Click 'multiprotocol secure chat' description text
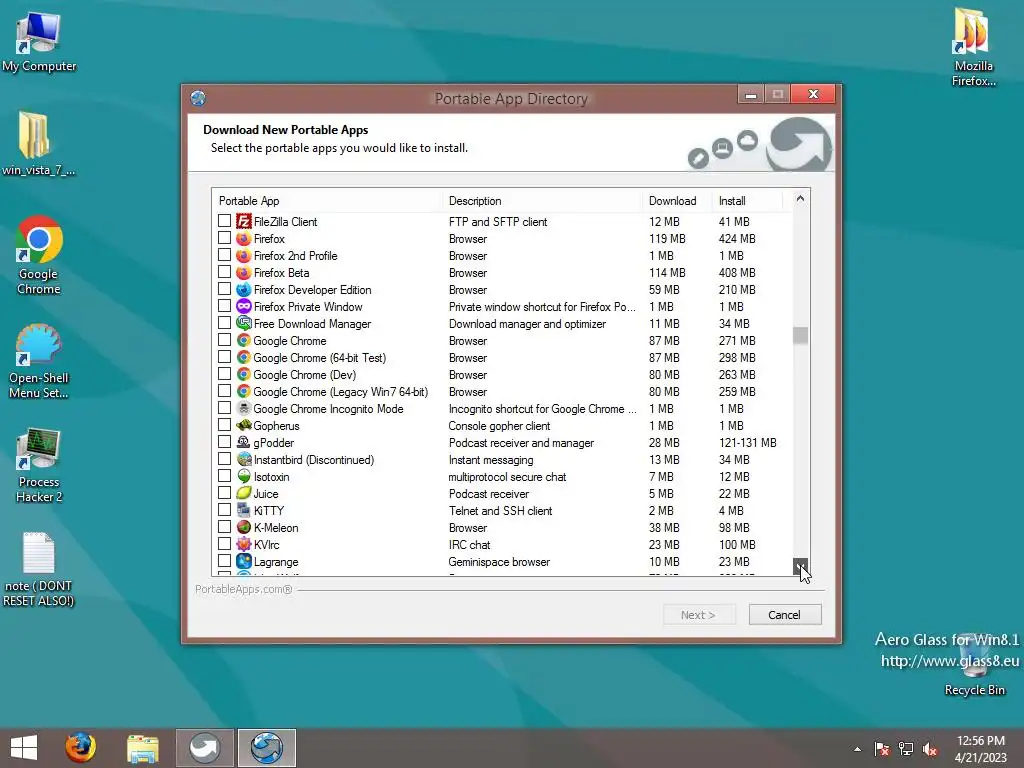This screenshot has width=1024, height=768. click(507, 477)
